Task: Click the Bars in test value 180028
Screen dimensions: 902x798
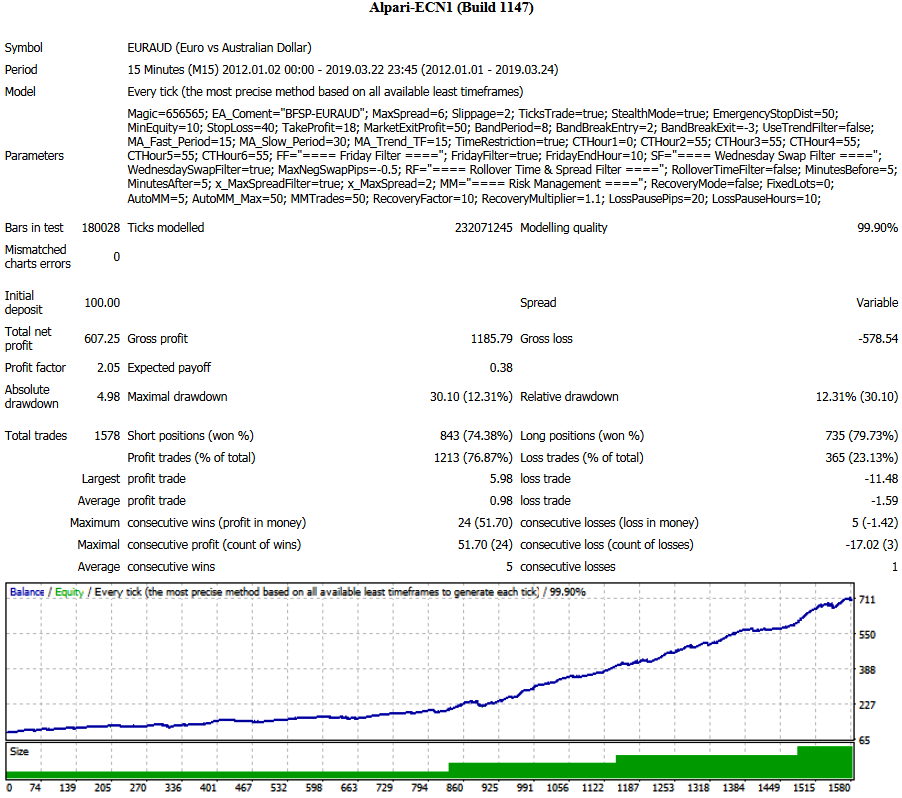Action: (101, 228)
